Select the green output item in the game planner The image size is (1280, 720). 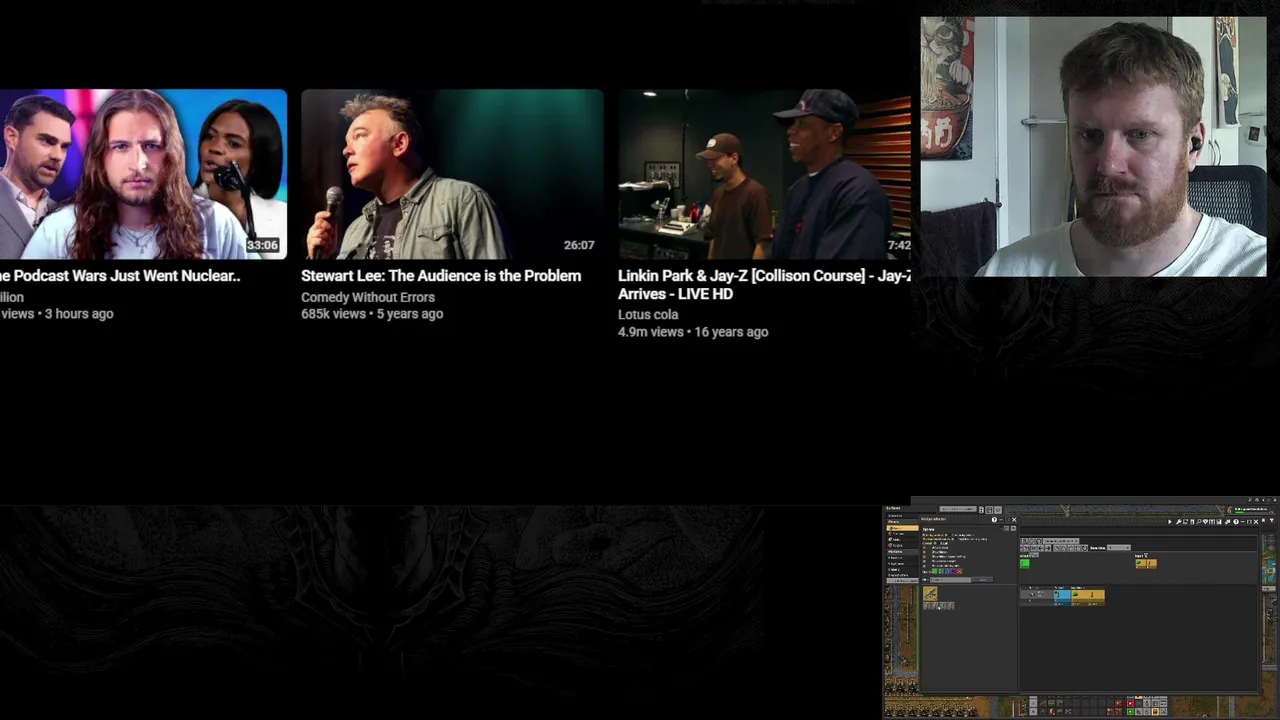pos(1025,564)
